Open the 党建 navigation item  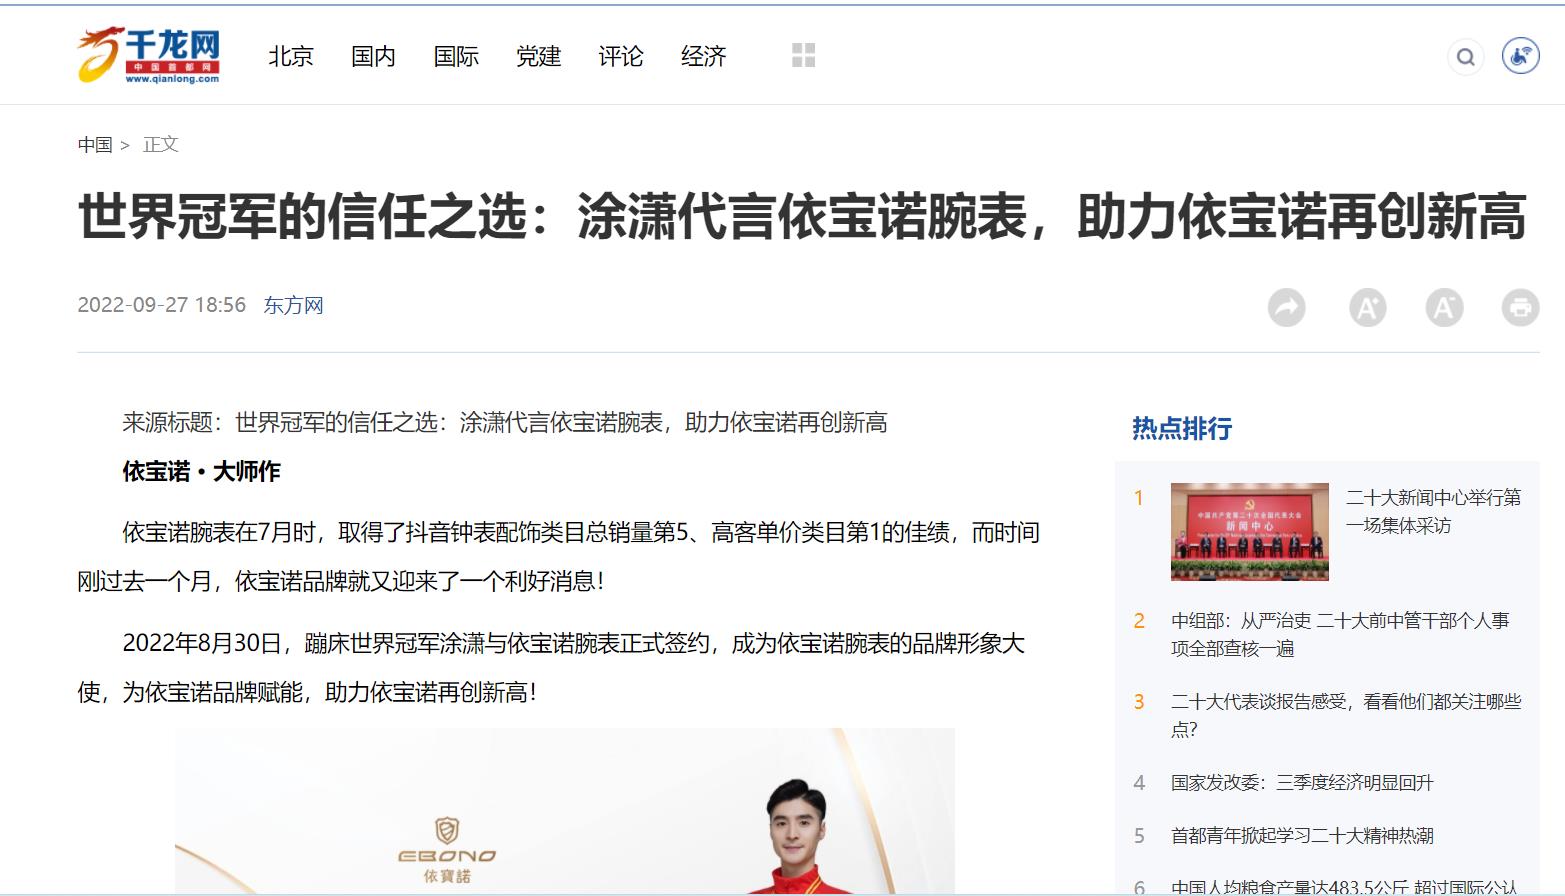[538, 56]
